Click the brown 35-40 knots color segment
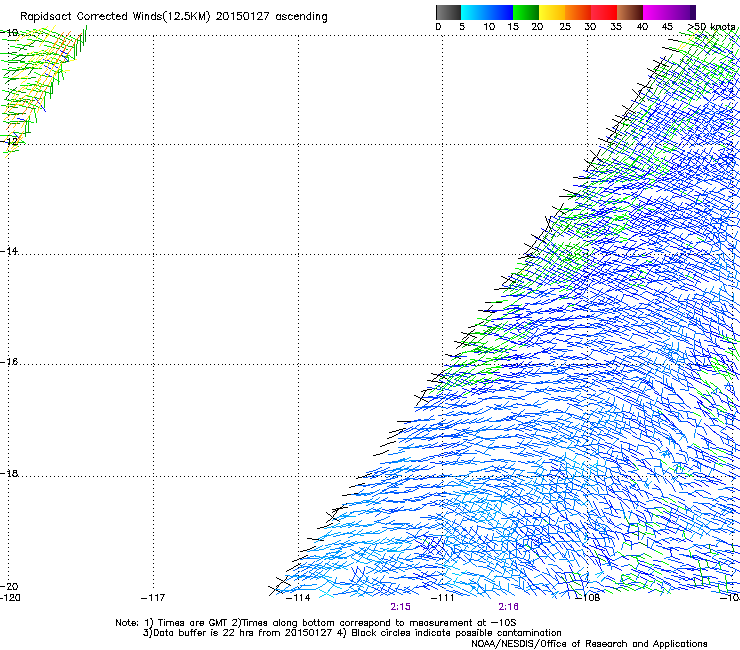Screen dimensions: 740x650 click(x=630, y=12)
